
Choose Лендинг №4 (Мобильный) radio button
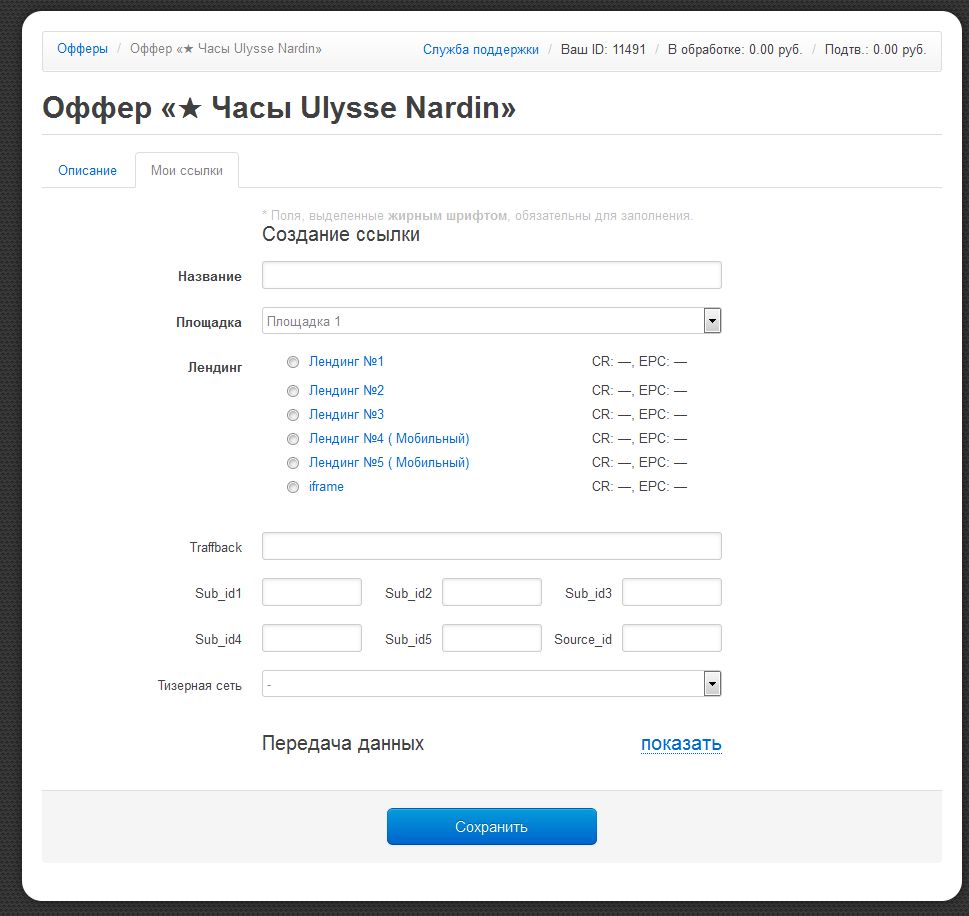(x=293, y=439)
